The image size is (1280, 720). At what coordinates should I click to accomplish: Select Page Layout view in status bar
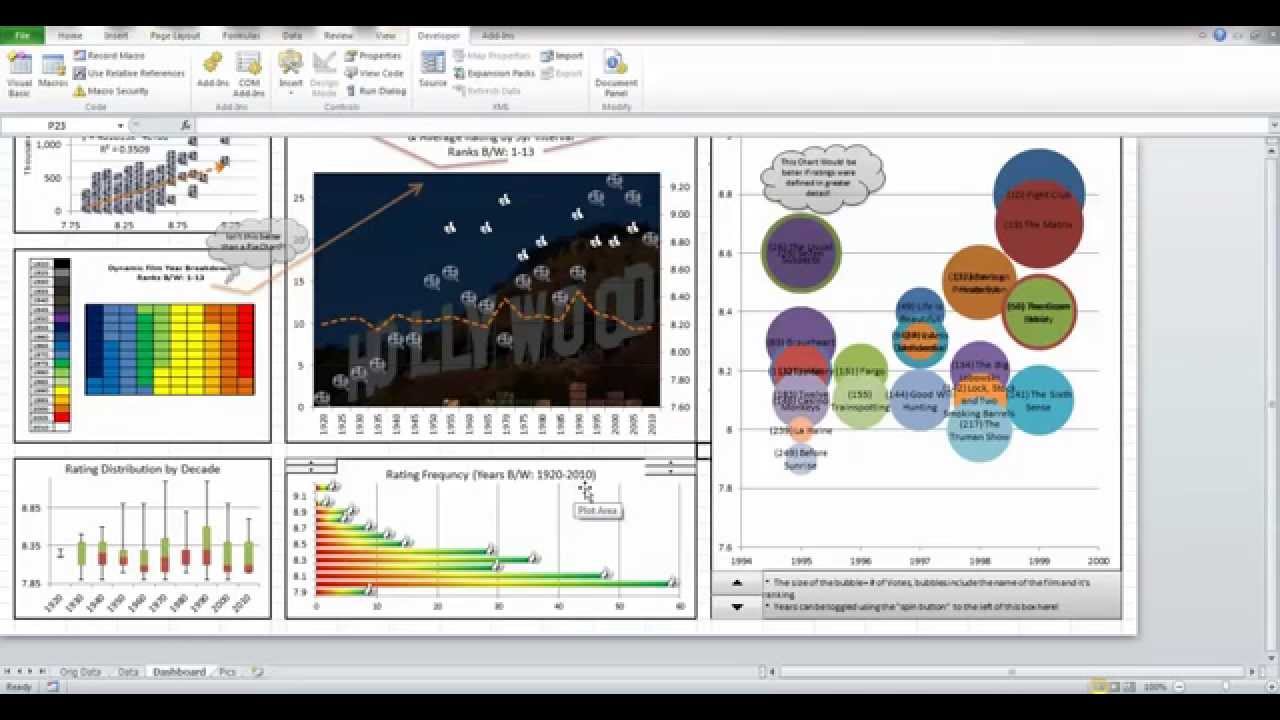[x=1115, y=687]
